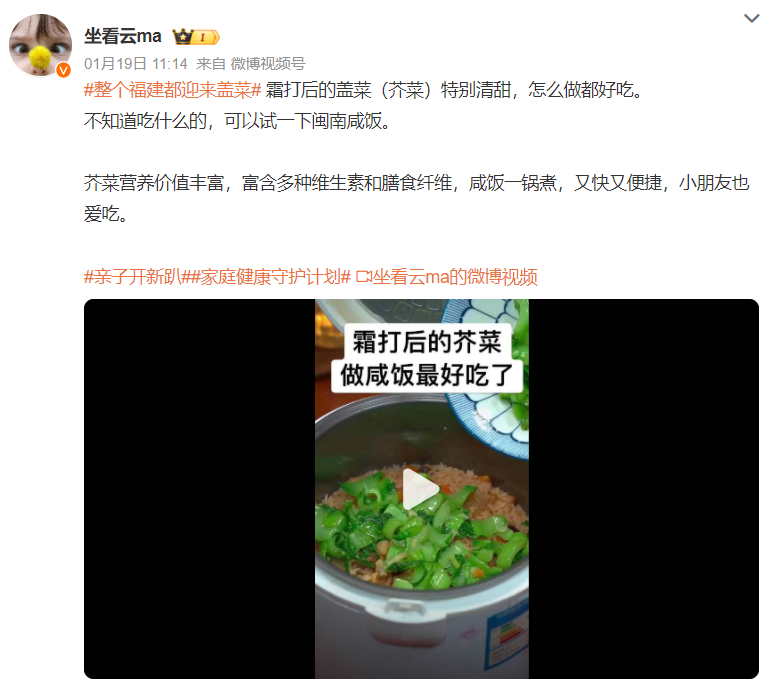The image size is (777, 691).
Task: Click the post text about 闽南咸饭
Action: 238,121
